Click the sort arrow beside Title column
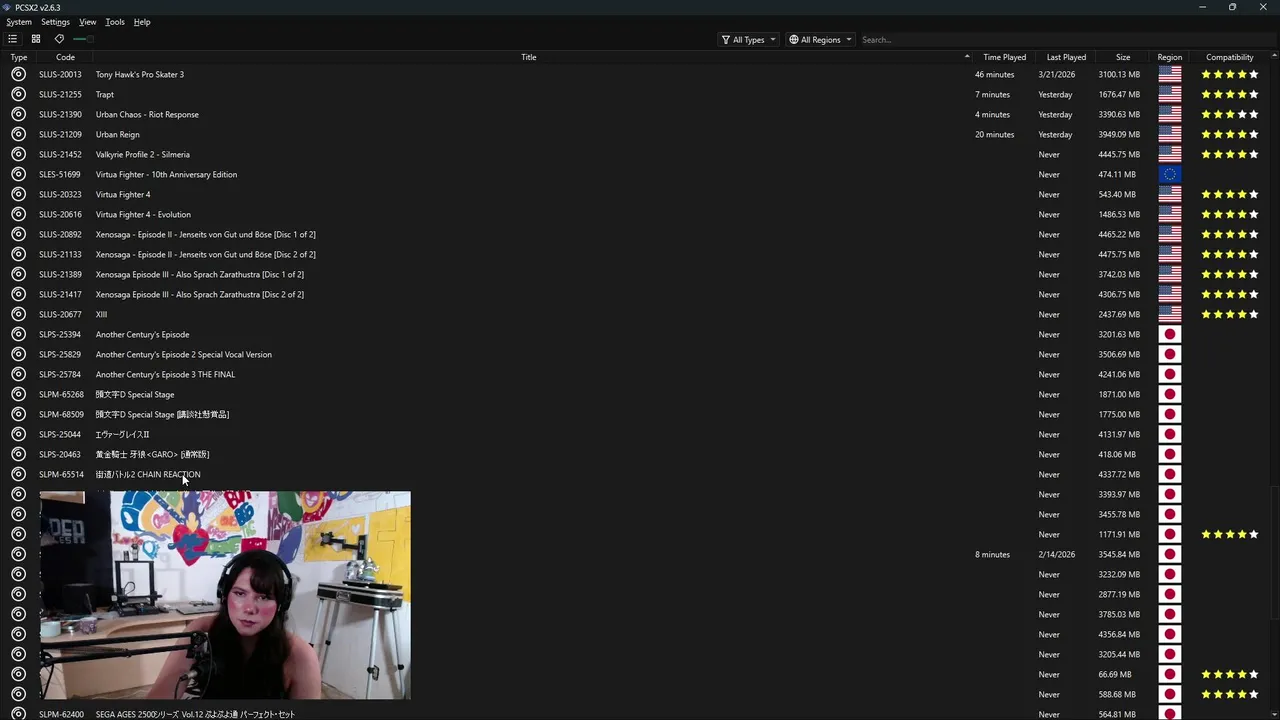This screenshot has width=1280, height=720. 967,57
